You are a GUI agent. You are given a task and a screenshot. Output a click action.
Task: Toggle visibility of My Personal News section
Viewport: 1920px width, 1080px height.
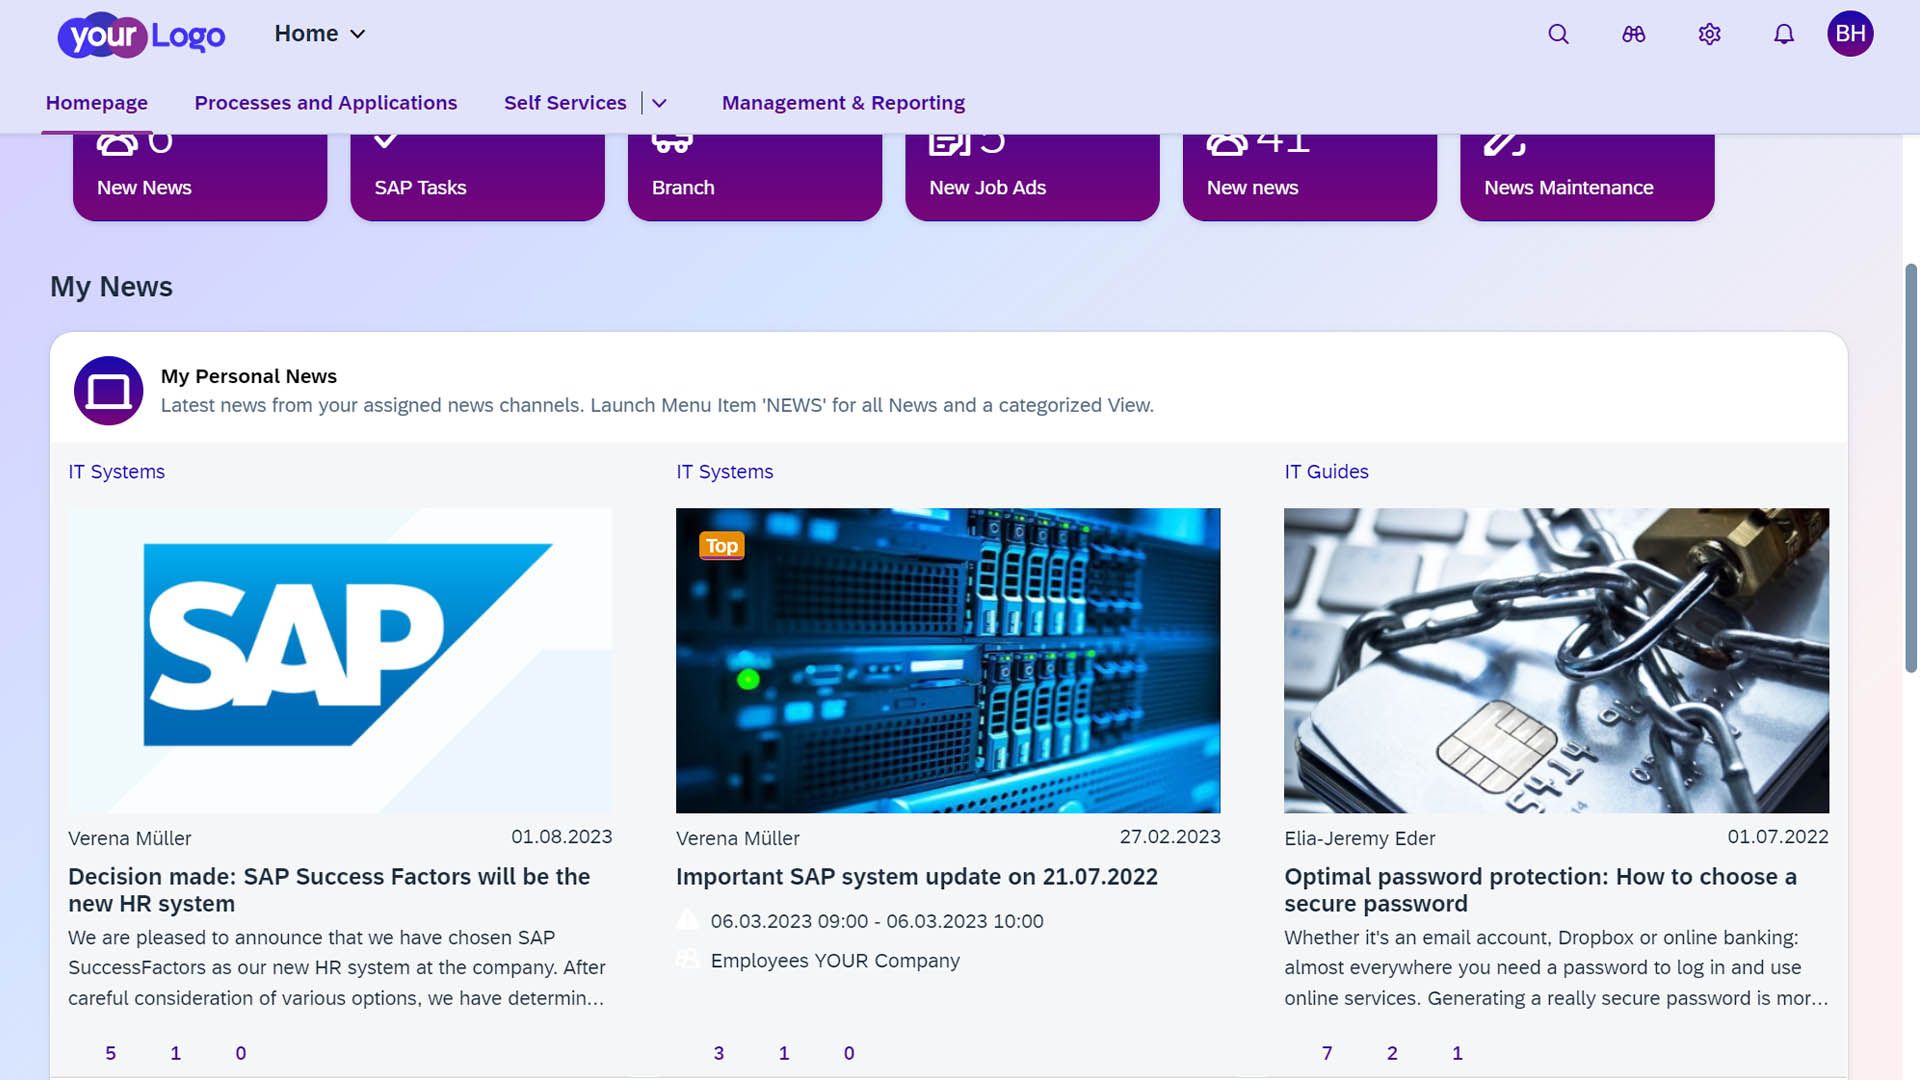(x=108, y=389)
